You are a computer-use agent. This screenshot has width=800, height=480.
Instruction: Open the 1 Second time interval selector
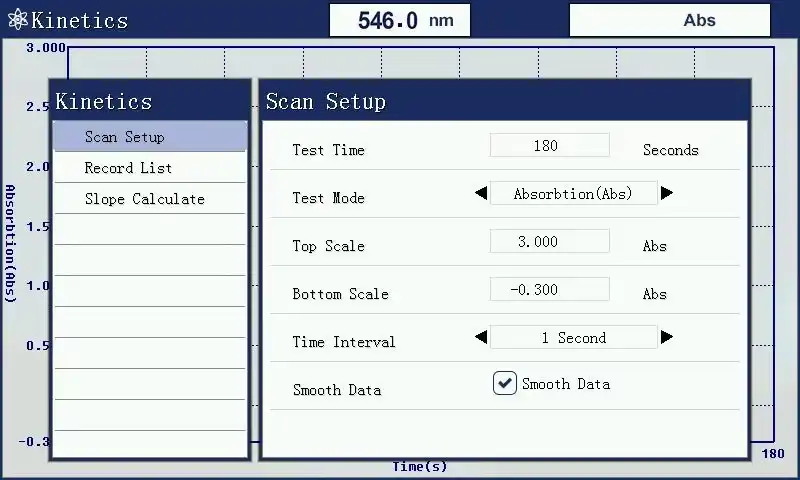573,338
